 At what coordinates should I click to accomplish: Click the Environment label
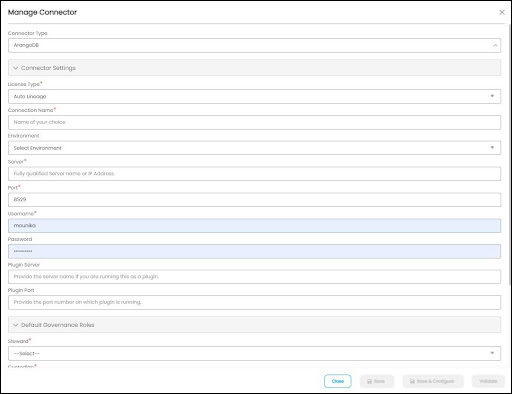[x=23, y=136]
